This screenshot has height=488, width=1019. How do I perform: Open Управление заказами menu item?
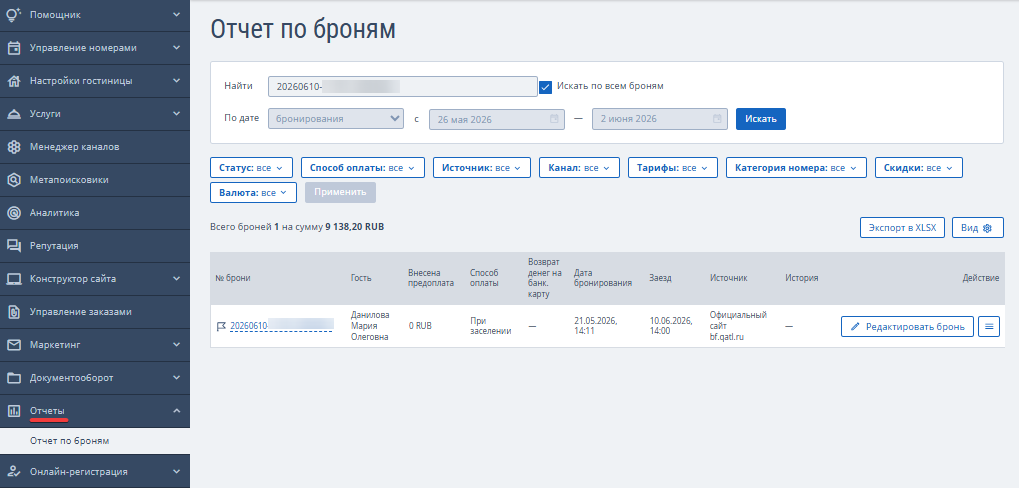coord(95,312)
